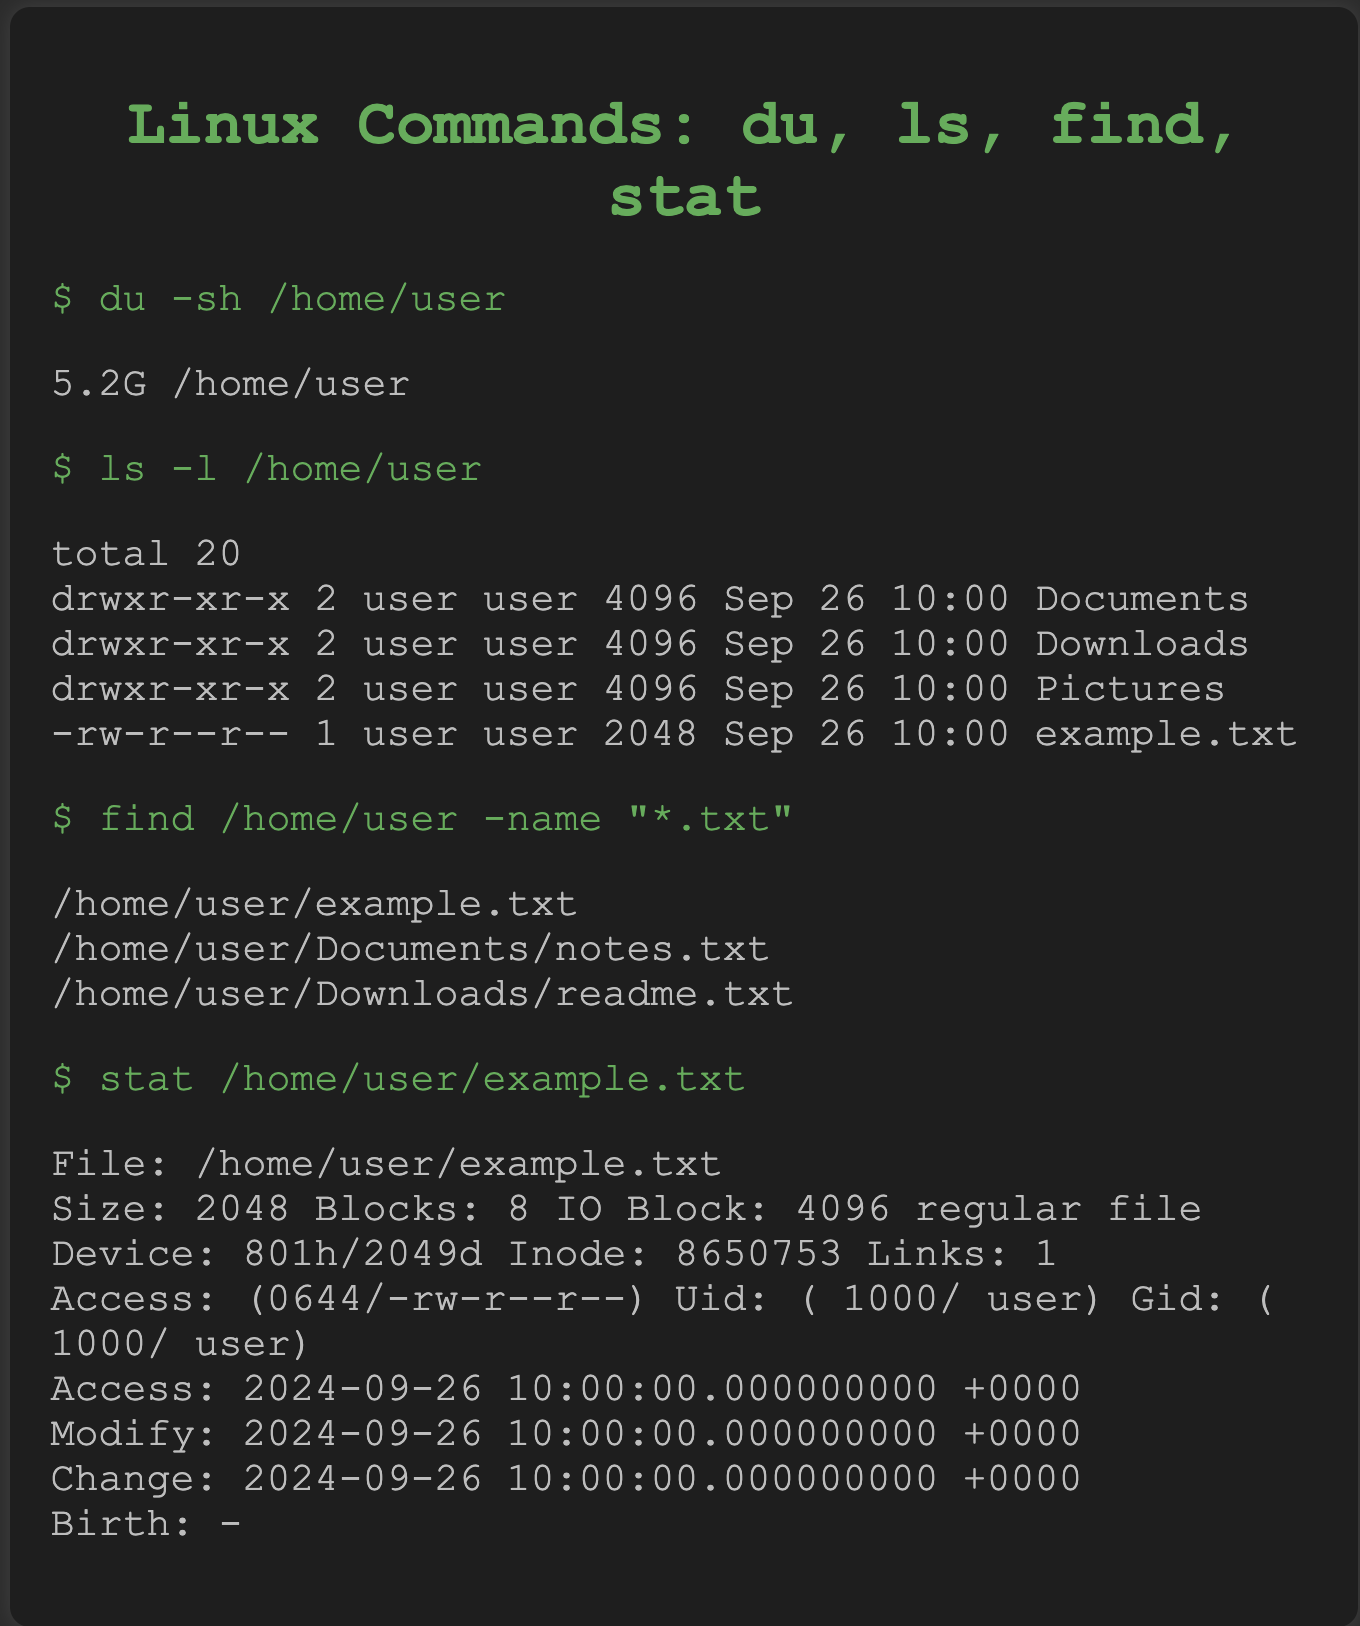
Task: Select the 'du -sh /home/user' command line
Action: pos(279,299)
